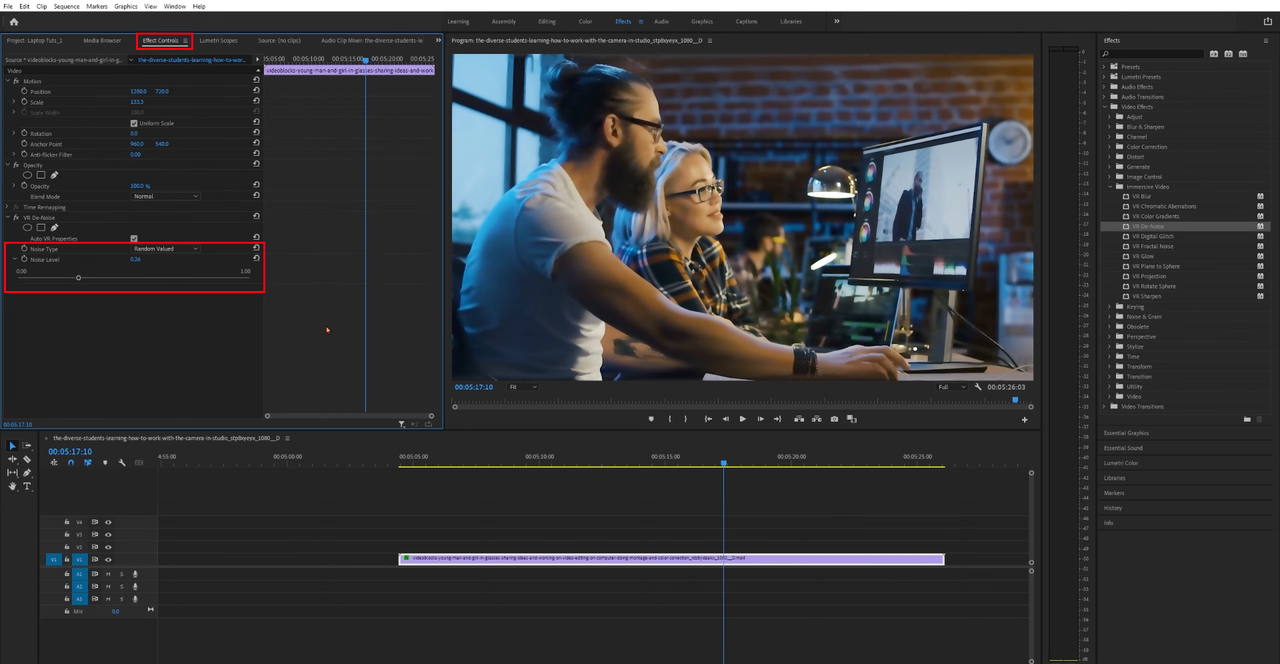Open timeline display settings wrench
1280x664 pixels.
(122, 462)
